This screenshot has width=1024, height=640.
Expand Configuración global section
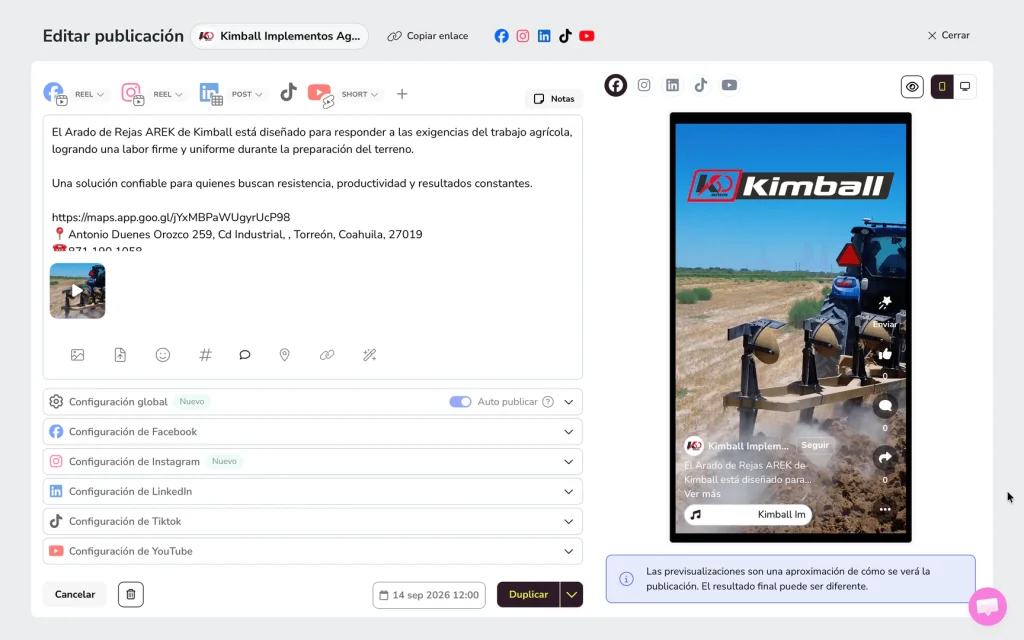(x=312, y=402)
